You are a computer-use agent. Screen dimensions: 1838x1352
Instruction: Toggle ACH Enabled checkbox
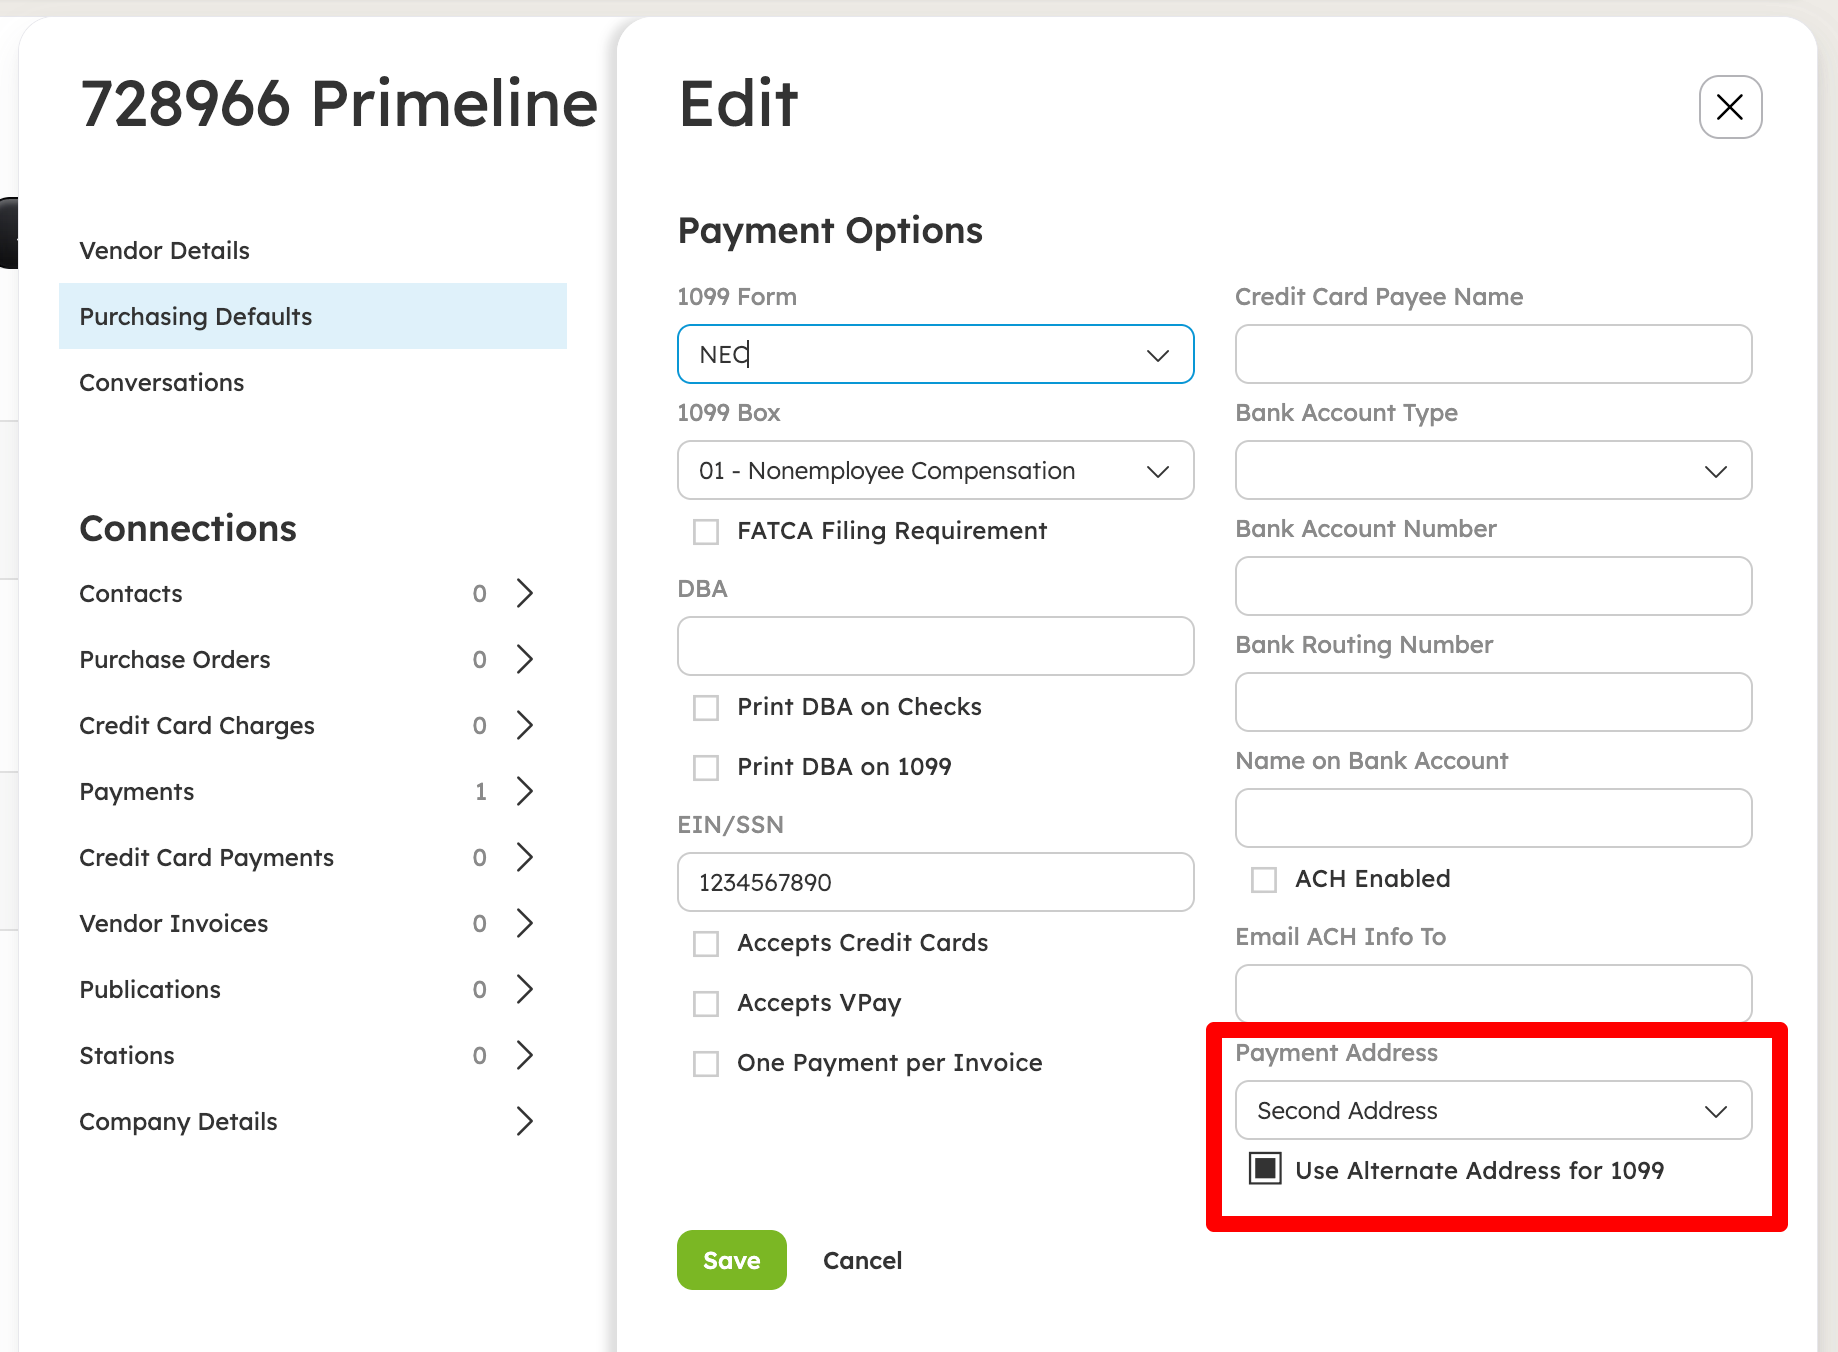1264,879
